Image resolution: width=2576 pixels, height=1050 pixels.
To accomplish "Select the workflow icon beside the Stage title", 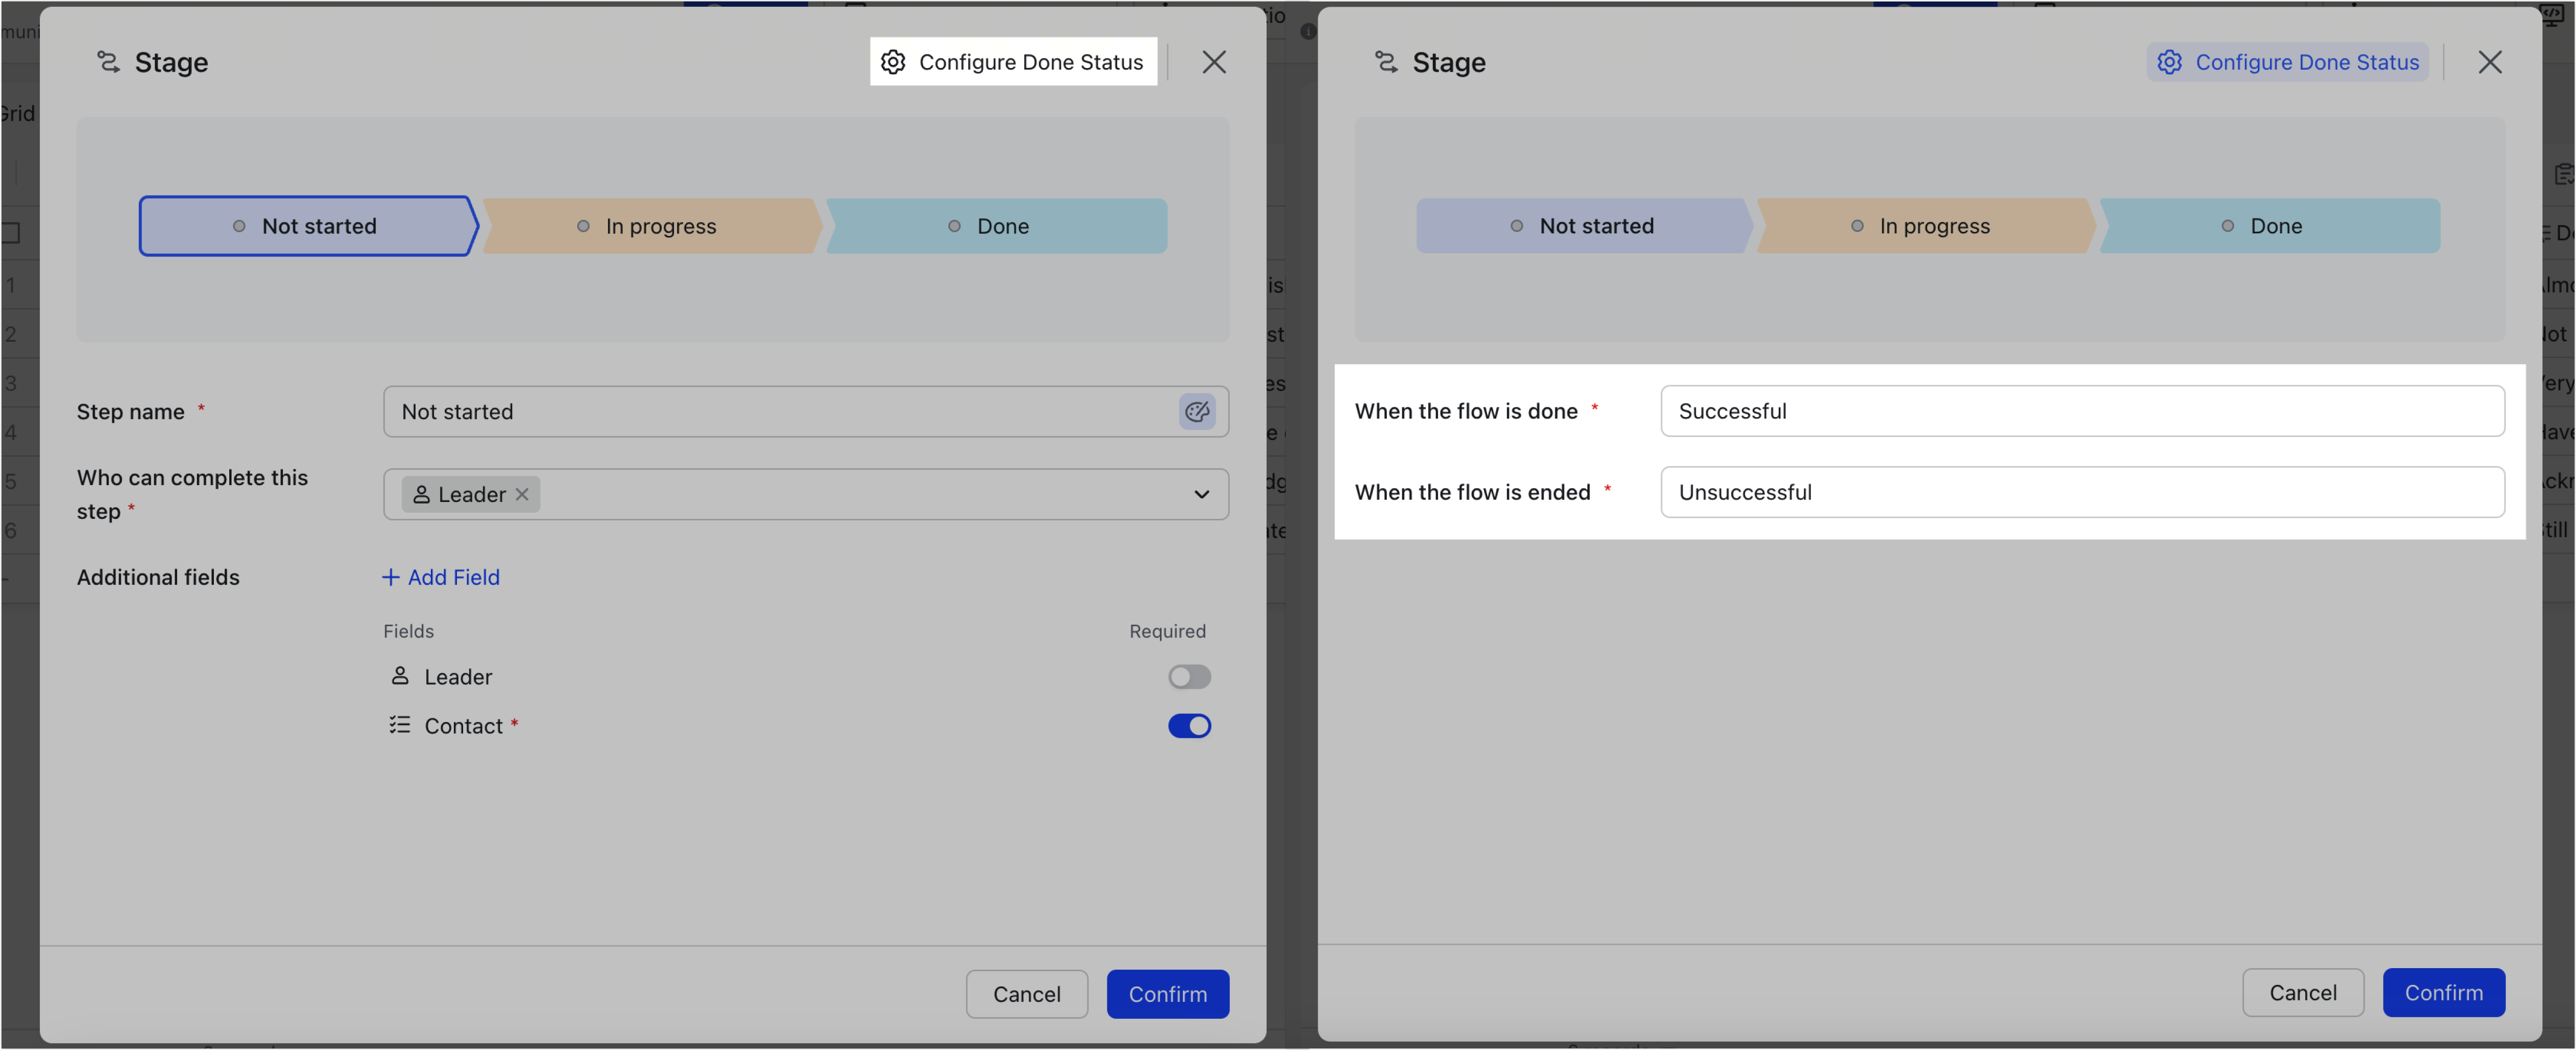I will point(110,61).
